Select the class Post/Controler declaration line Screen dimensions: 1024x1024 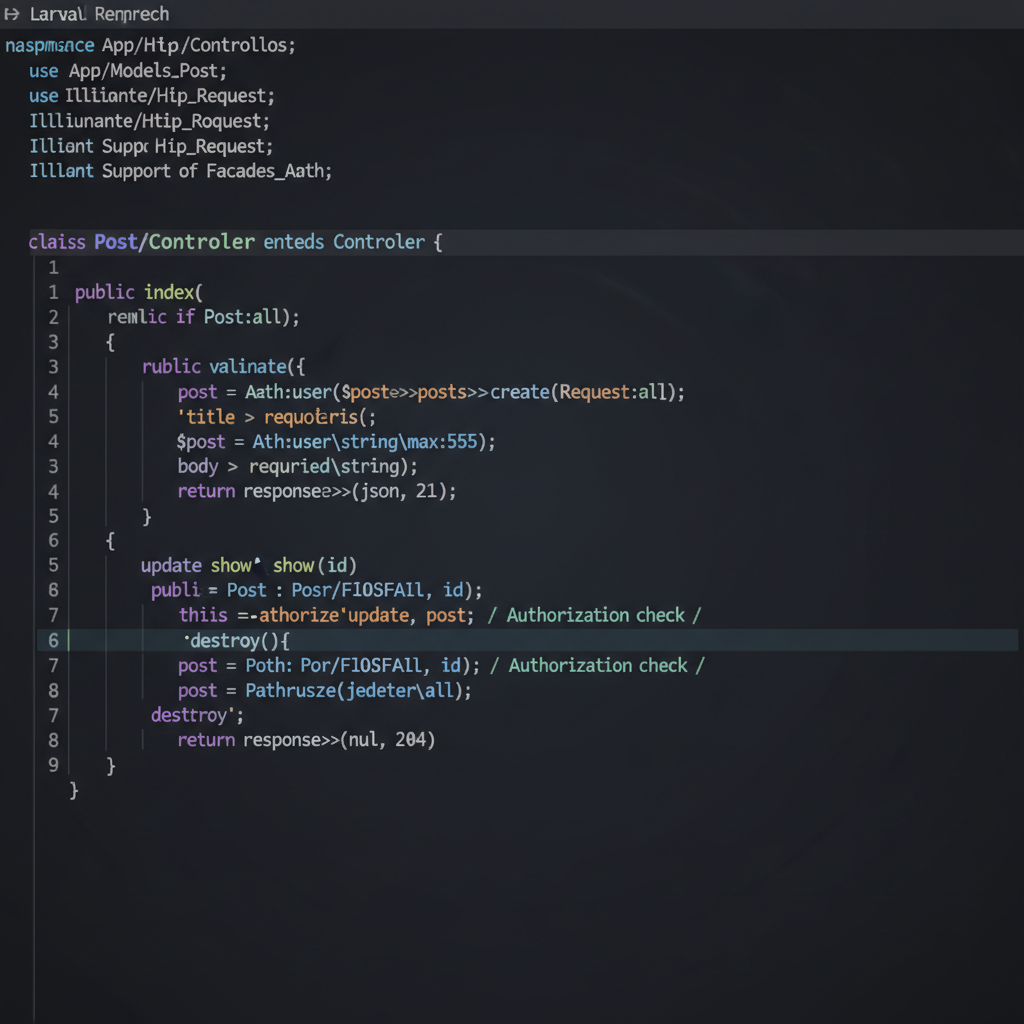[235, 242]
